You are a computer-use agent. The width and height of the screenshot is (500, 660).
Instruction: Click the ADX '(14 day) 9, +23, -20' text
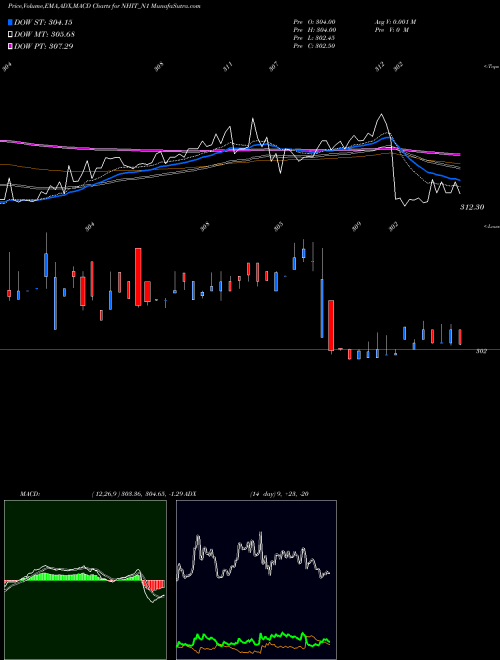click(279, 494)
